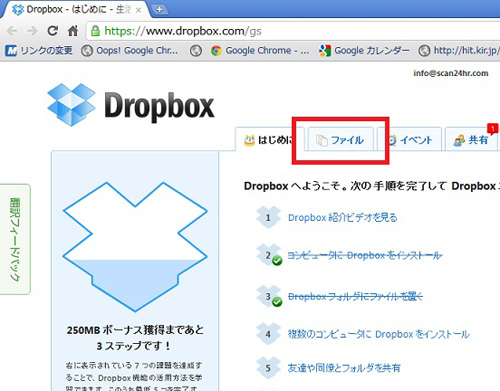
Task: Open a new browser tab
Action: (x=159, y=10)
